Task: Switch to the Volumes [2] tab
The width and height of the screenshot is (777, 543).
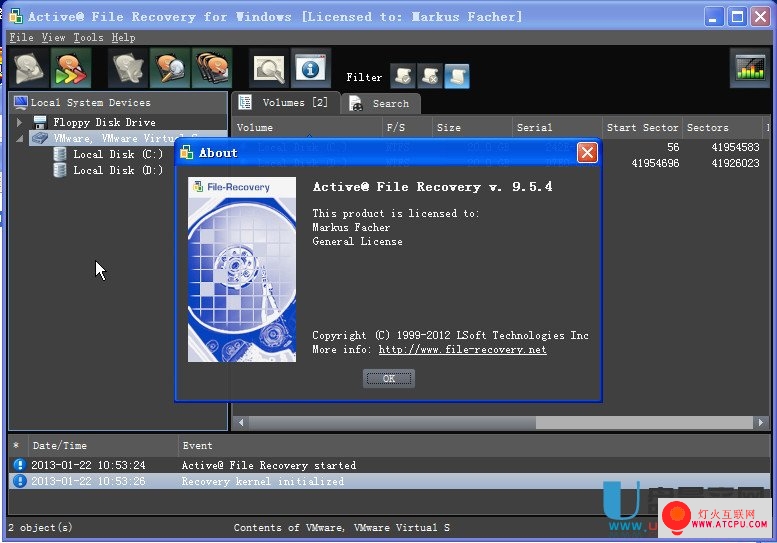Action: 286,103
